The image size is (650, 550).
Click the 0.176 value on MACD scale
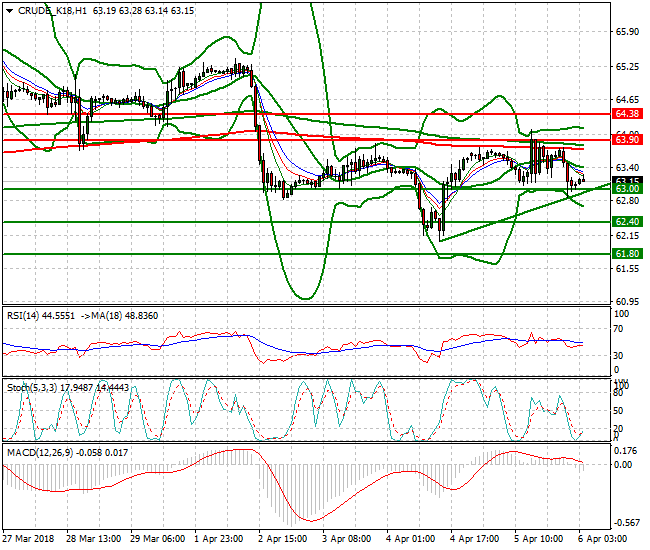coord(628,450)
